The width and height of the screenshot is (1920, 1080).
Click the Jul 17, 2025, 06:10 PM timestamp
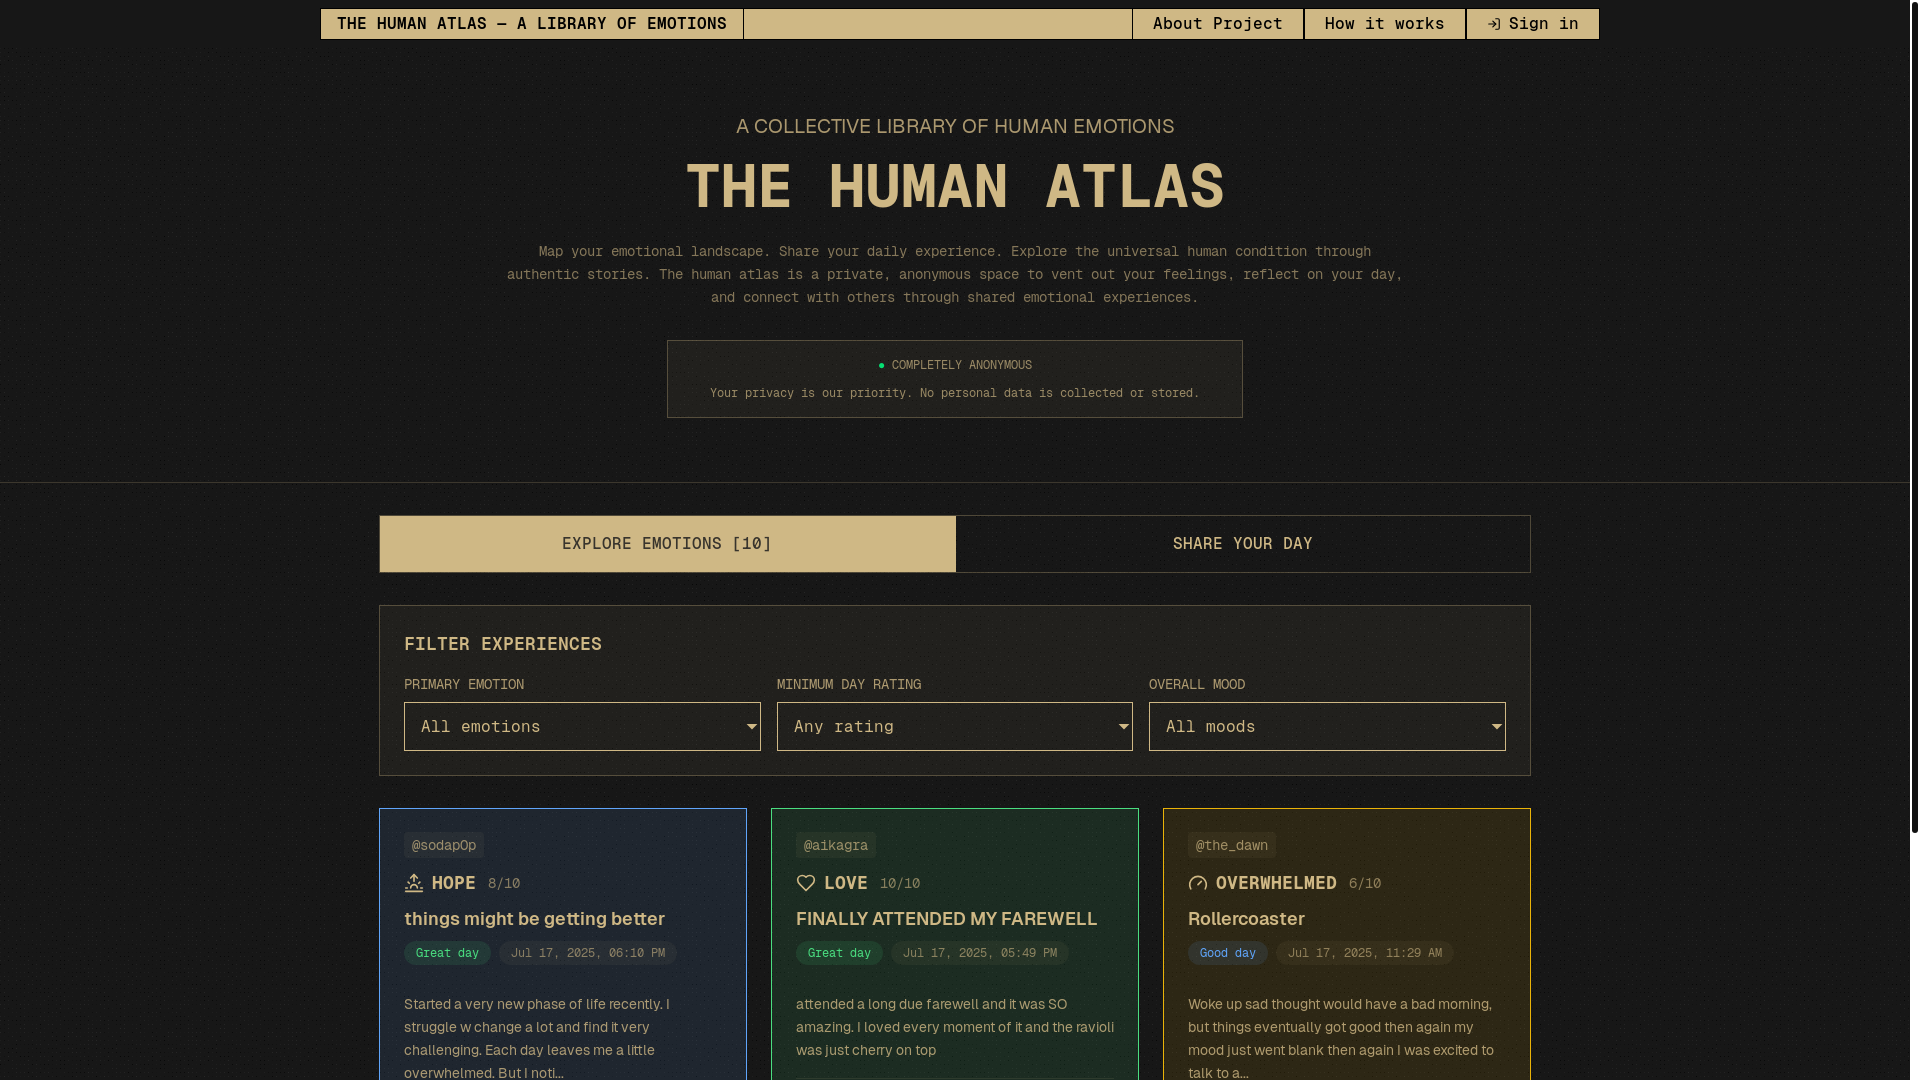[588, 953]
